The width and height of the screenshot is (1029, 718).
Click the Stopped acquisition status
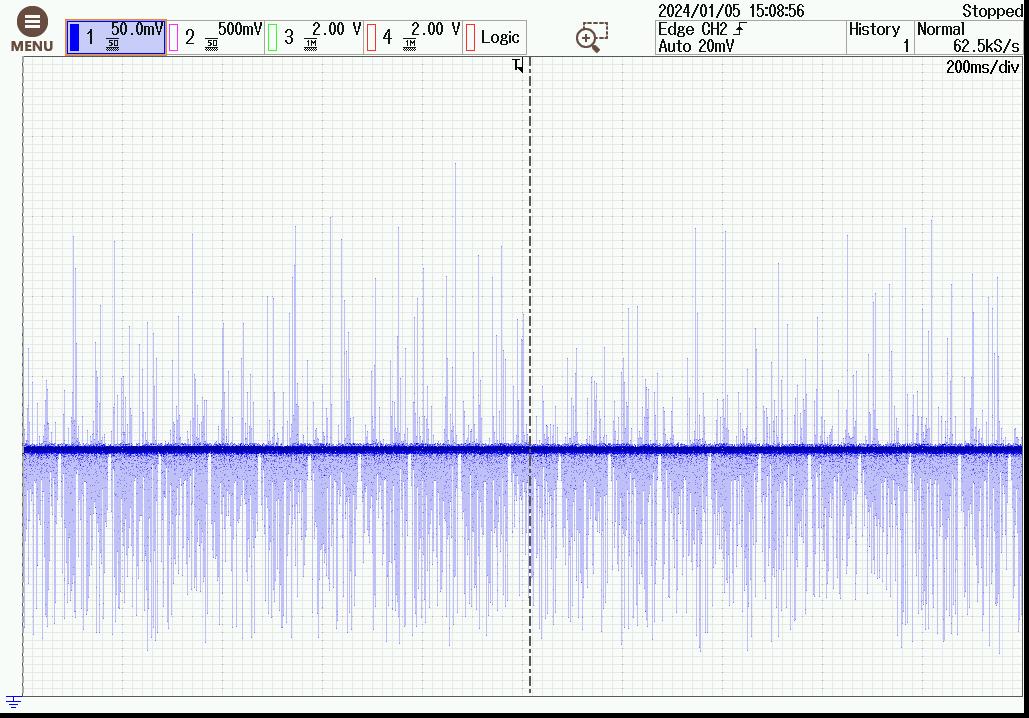[992, 11]
